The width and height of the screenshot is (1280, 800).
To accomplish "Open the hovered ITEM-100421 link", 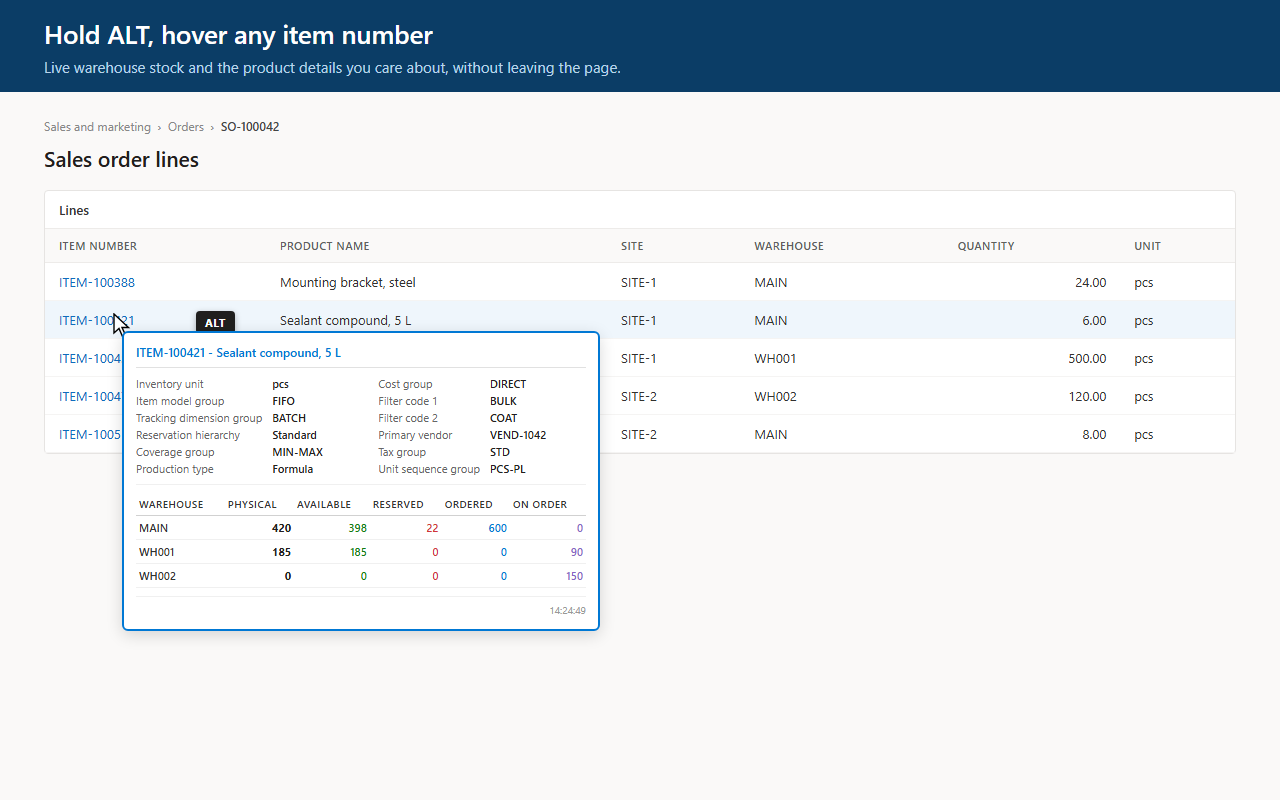I will pos(97,321).
